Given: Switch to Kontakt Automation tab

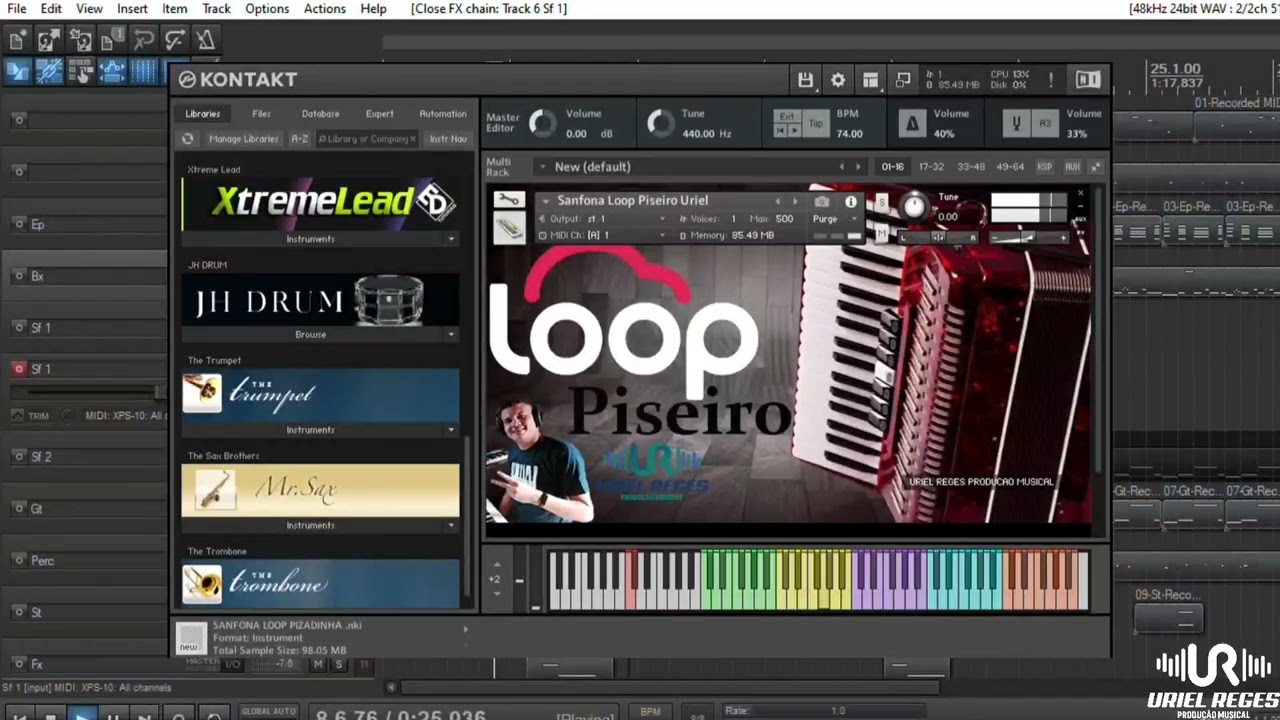Looking at the screenshot, I should 442,114.
